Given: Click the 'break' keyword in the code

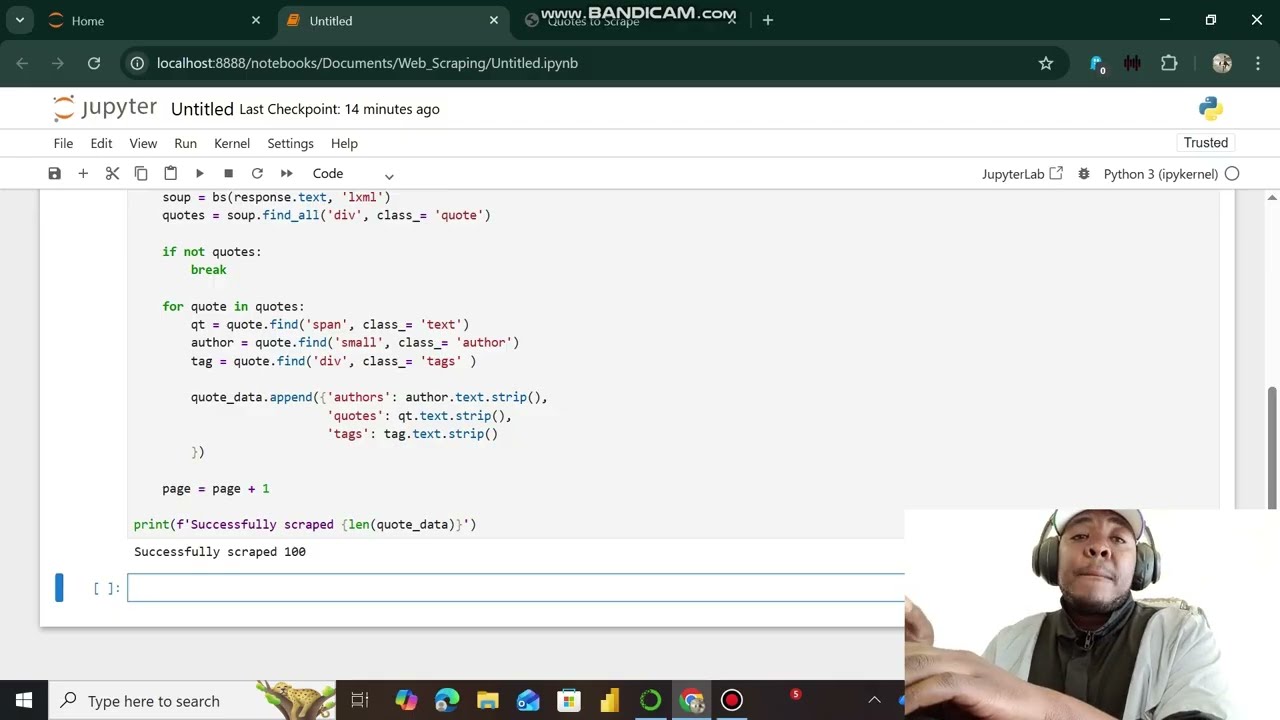Looking at the screenshot, I should click(209, 270).
